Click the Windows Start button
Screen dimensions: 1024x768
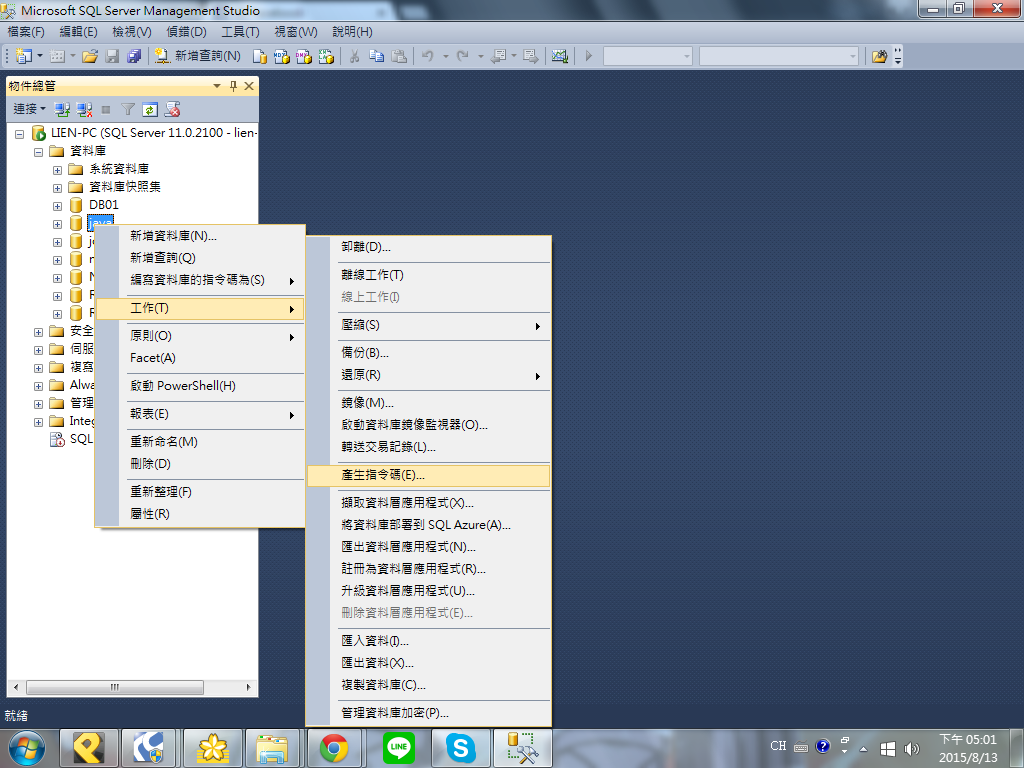[26, 748]
